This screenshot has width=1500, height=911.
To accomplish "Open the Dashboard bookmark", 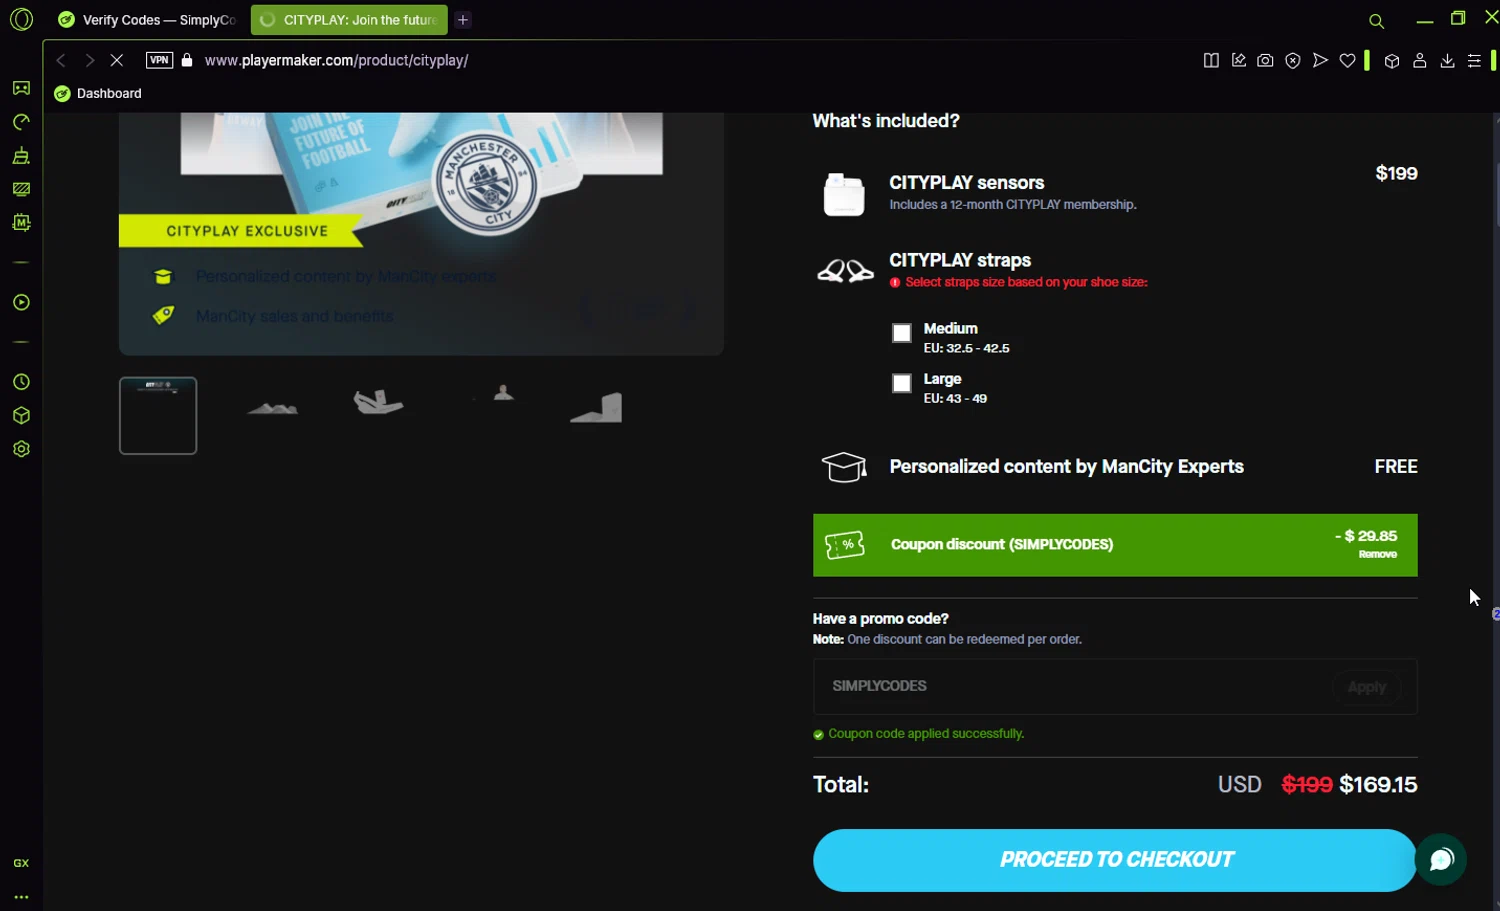I will 98,93.
